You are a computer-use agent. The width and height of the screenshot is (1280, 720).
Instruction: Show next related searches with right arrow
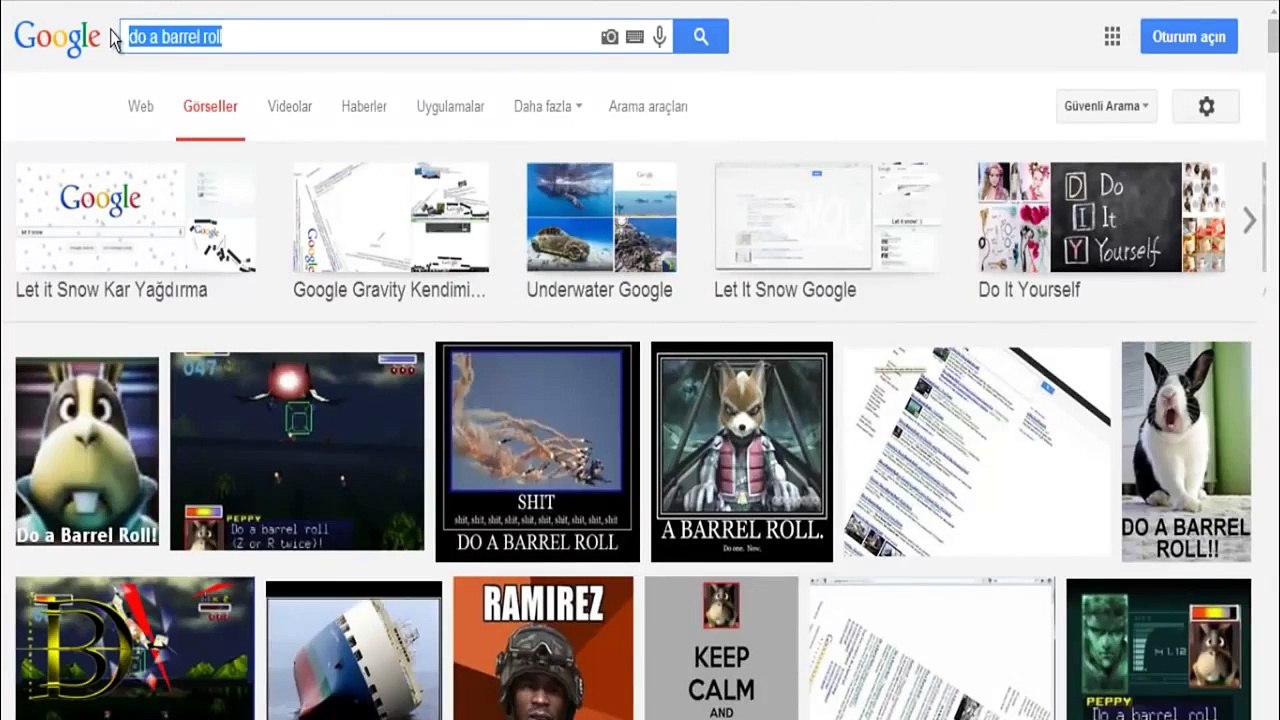[1249, 221]
